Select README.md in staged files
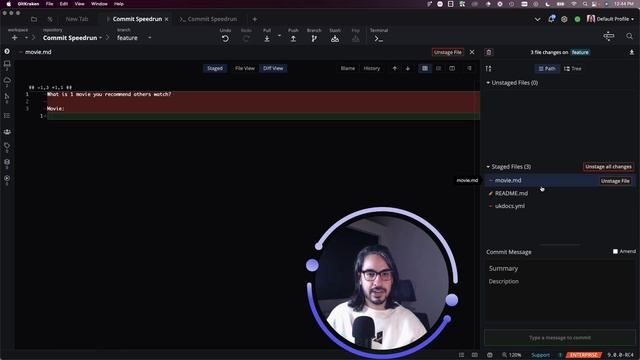Viewport: 640px width, 360px height. point(559,193)
